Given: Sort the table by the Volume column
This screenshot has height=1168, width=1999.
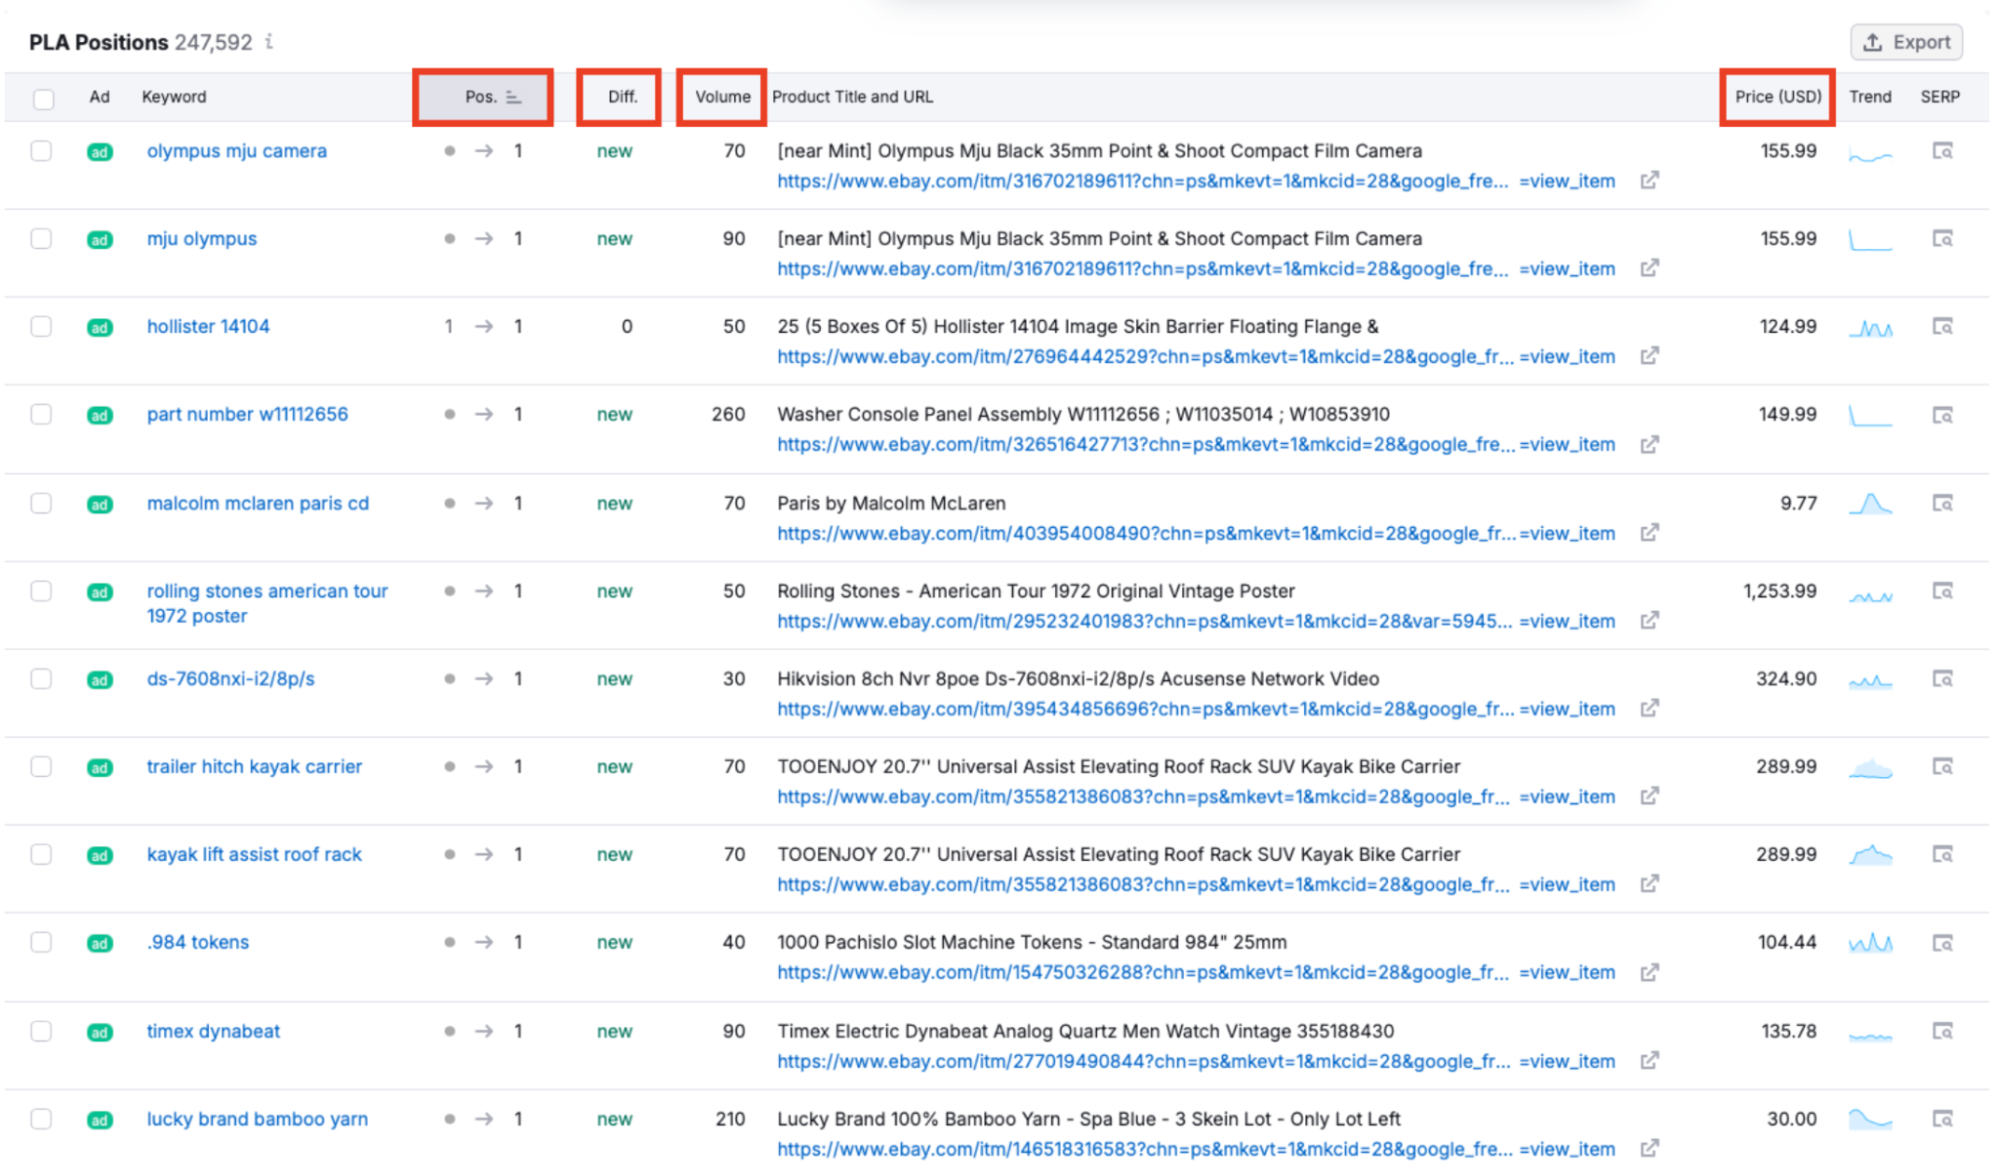Looking at the screenshot, I should coord(723,97).
